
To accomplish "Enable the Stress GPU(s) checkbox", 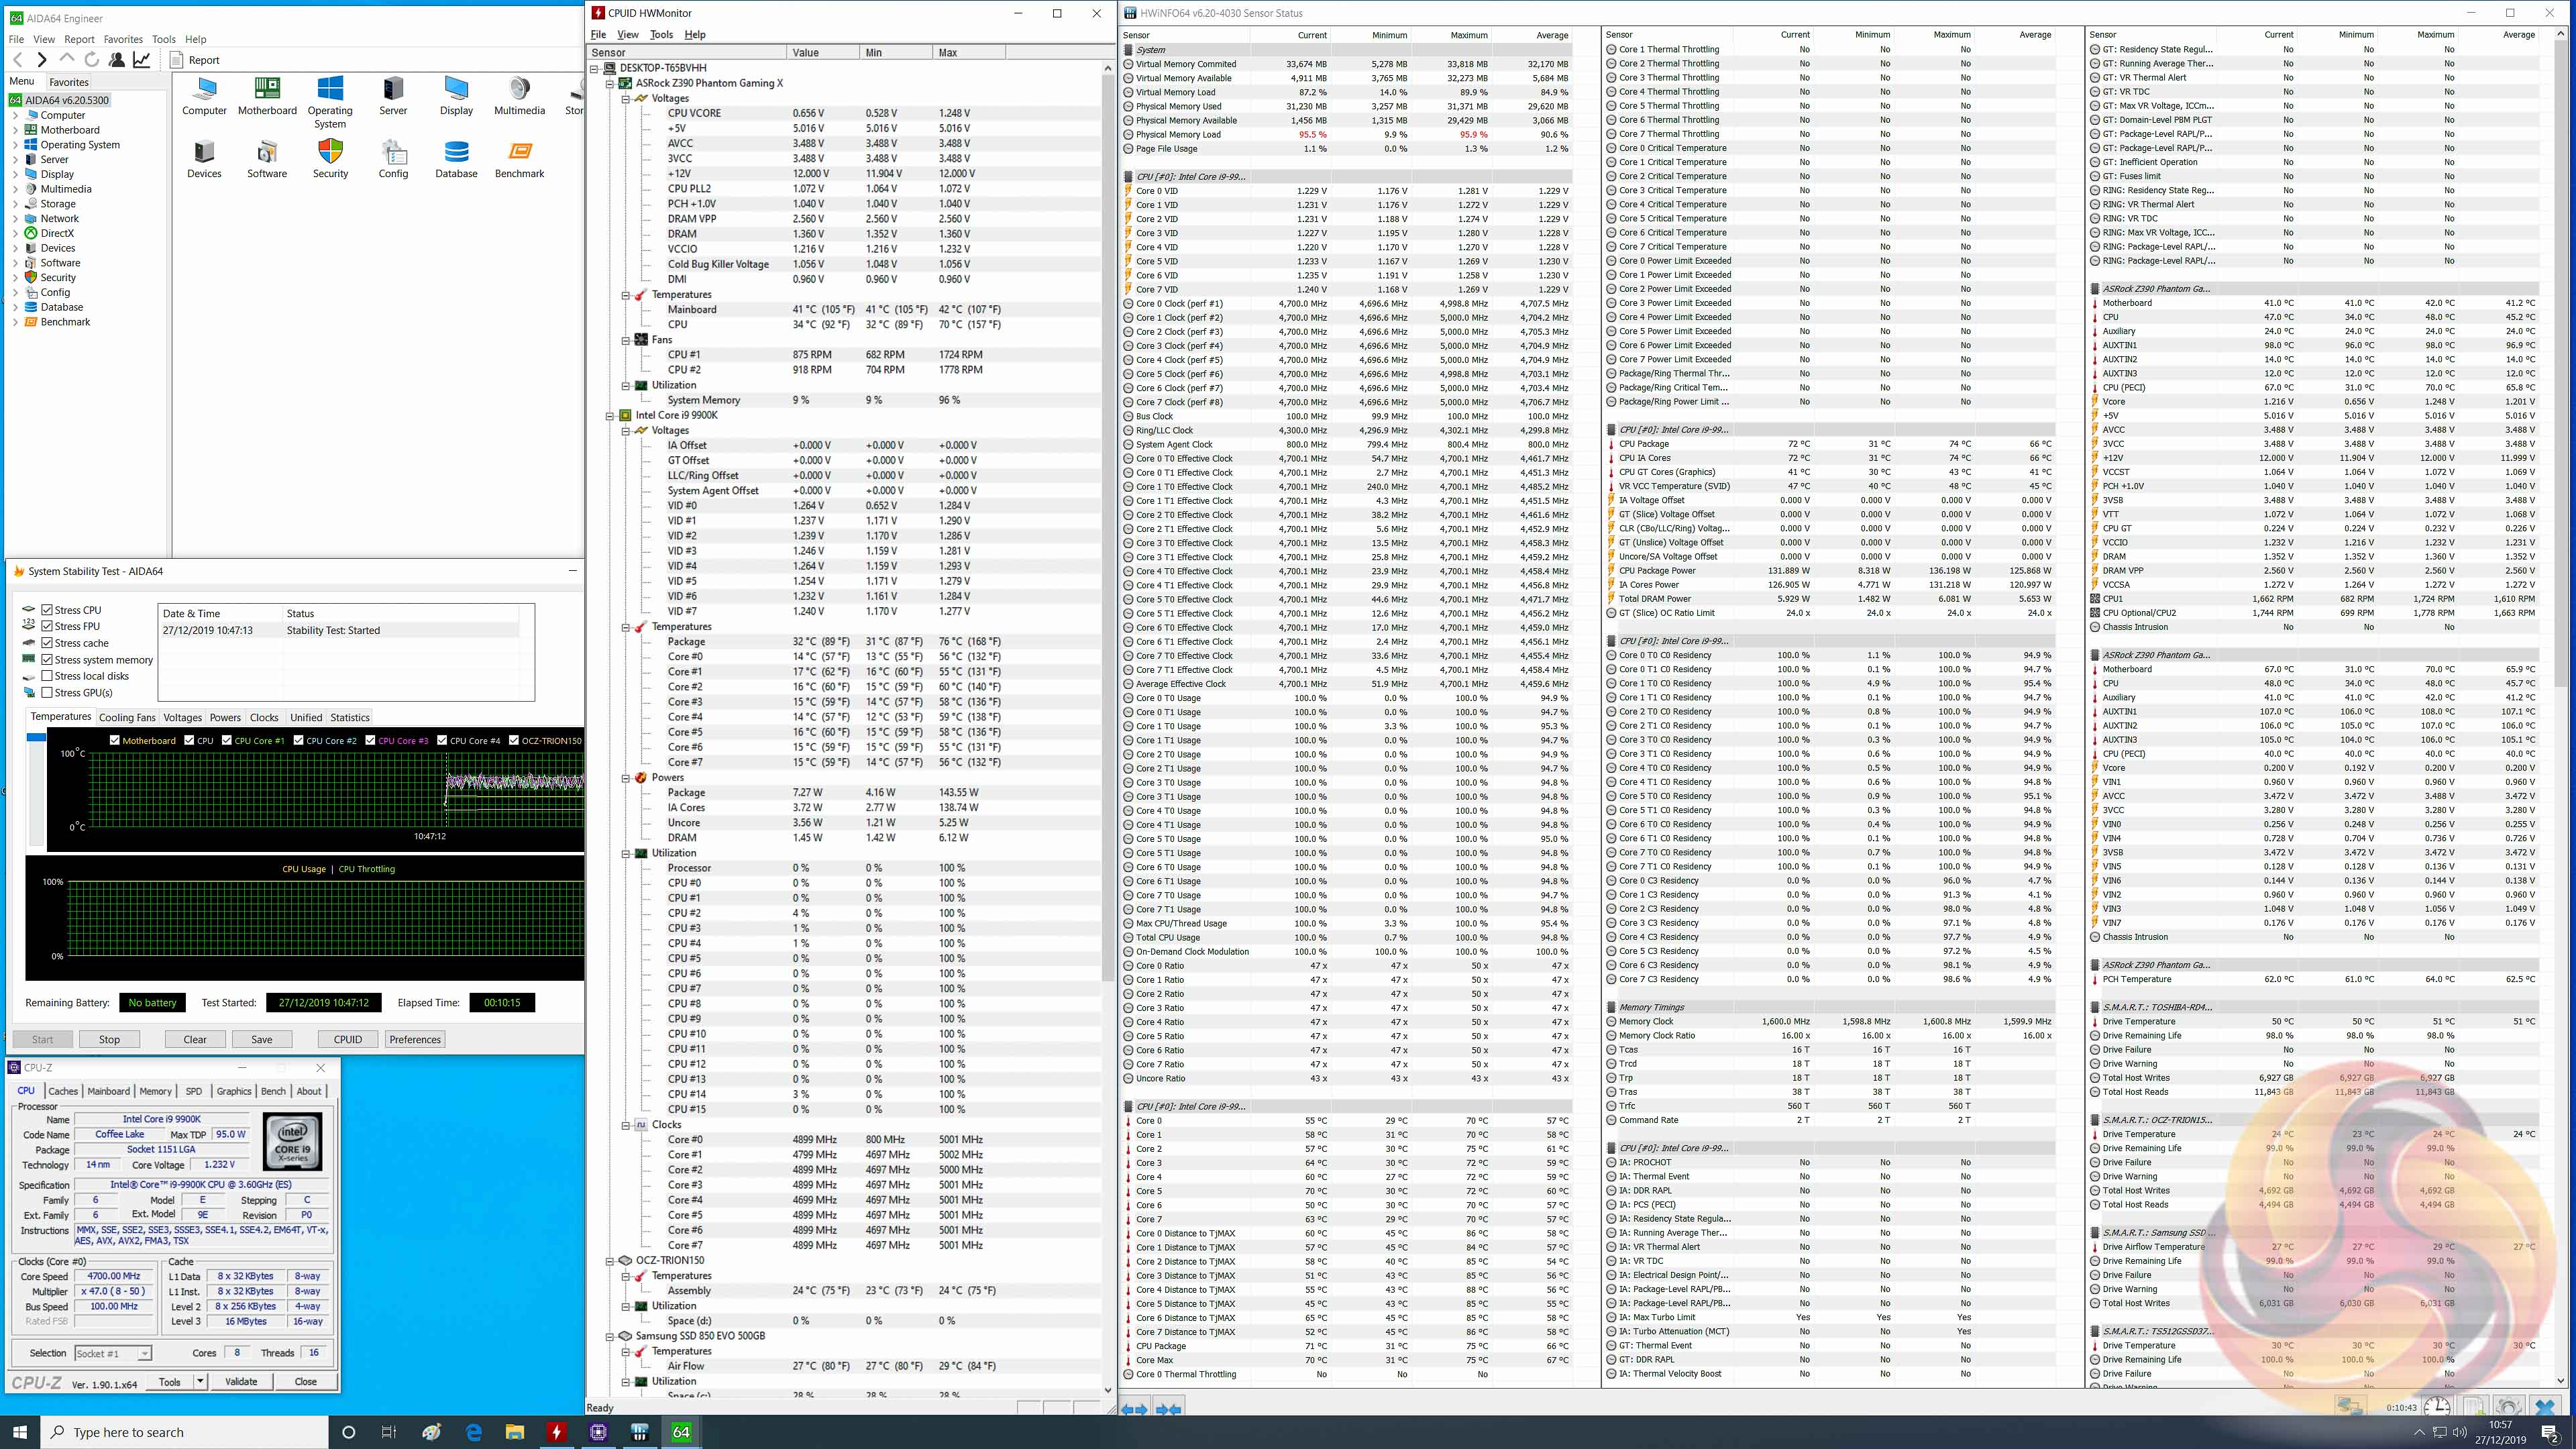I will 47,692.
